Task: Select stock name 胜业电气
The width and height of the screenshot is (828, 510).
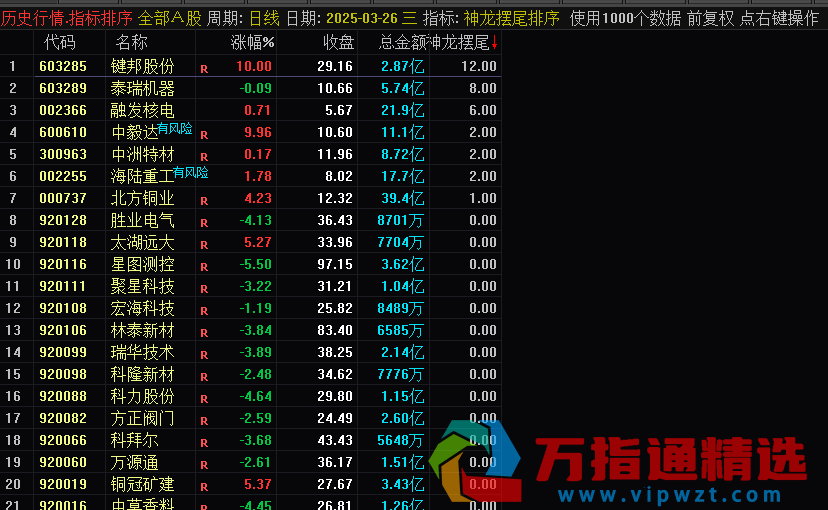Action: click(x=143, y=221)
